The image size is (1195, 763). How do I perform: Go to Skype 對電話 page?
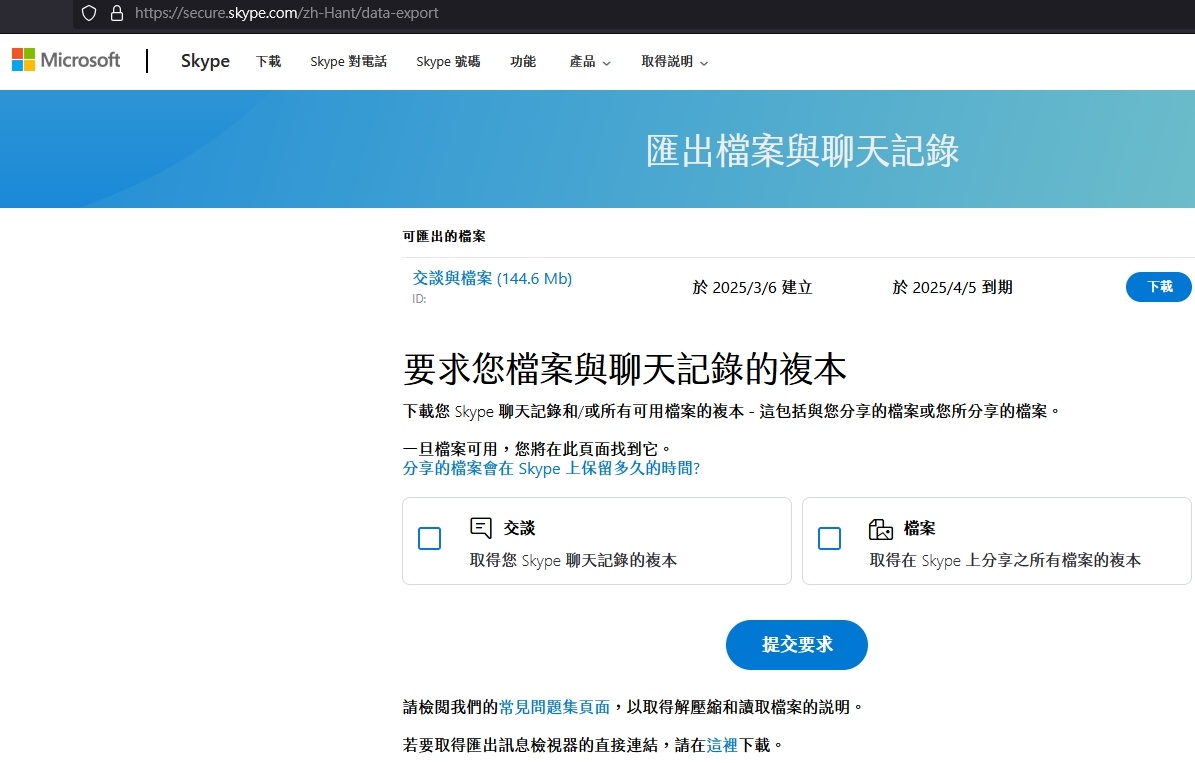(348, 62)
